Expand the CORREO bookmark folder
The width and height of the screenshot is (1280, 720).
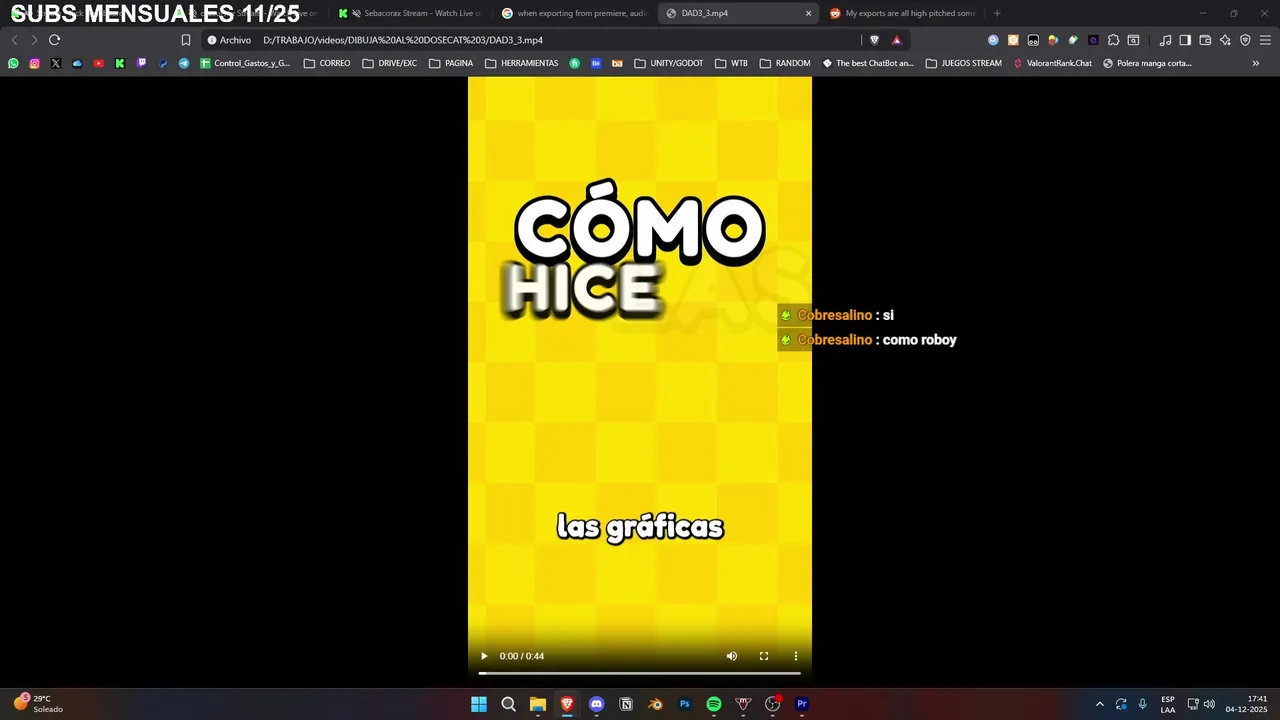[327, 63]
